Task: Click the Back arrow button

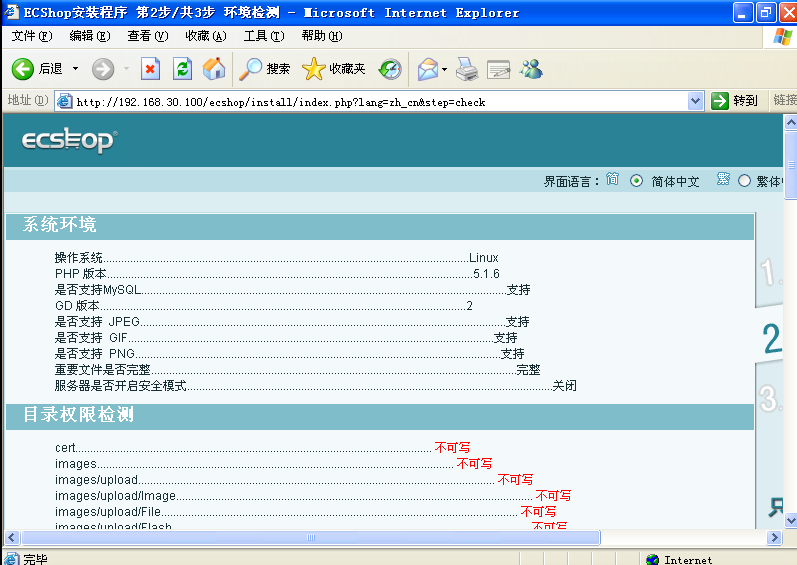Action: click(23, 69)
